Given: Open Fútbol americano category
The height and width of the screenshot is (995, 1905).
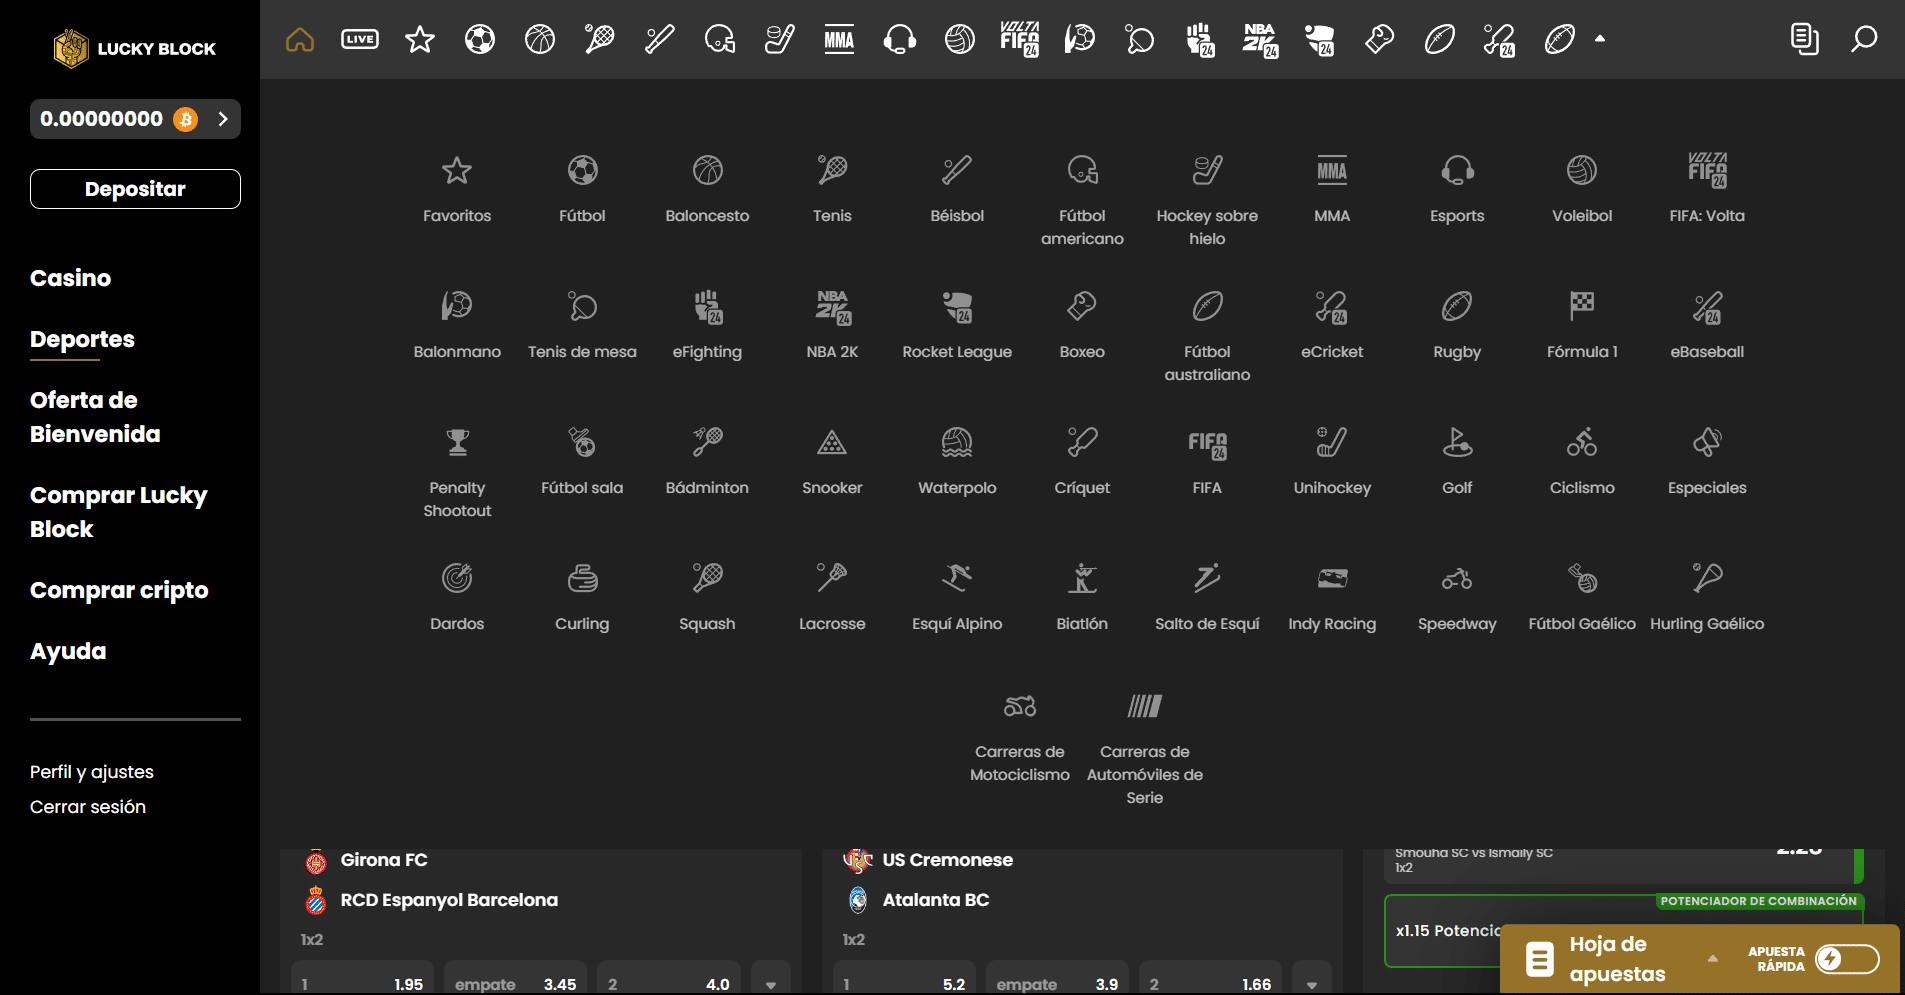Looking at the screenshot, I should (1082, 200).
